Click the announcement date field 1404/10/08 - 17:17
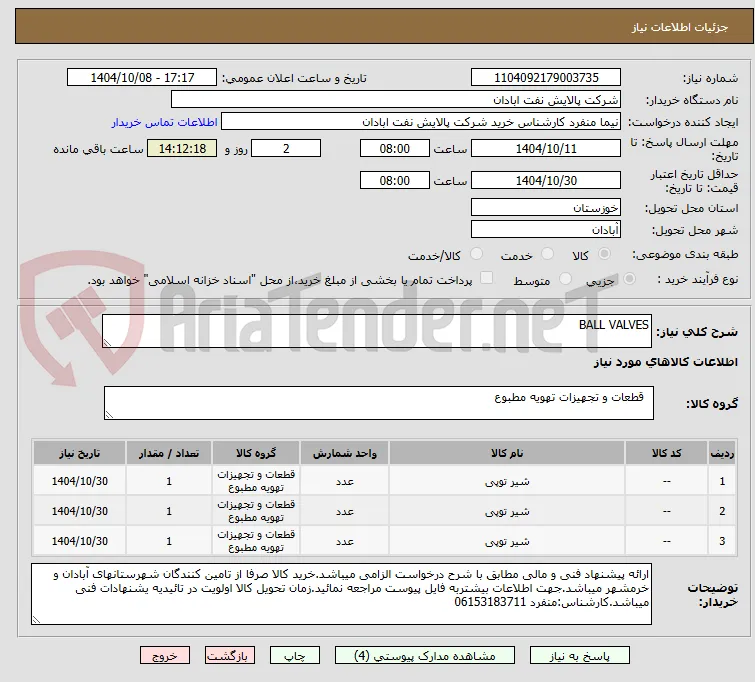This screenshot has height=682, width=755. pos(142,78)
